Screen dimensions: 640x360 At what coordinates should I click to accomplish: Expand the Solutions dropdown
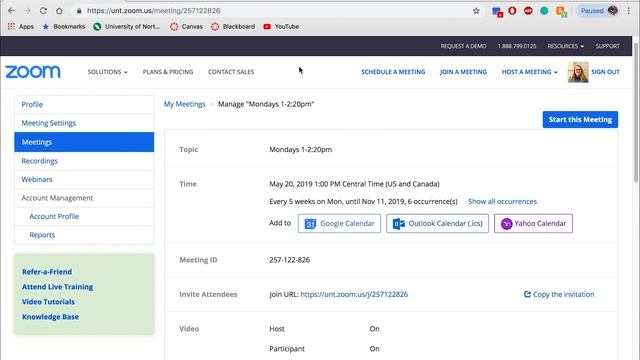coord(107,72)
